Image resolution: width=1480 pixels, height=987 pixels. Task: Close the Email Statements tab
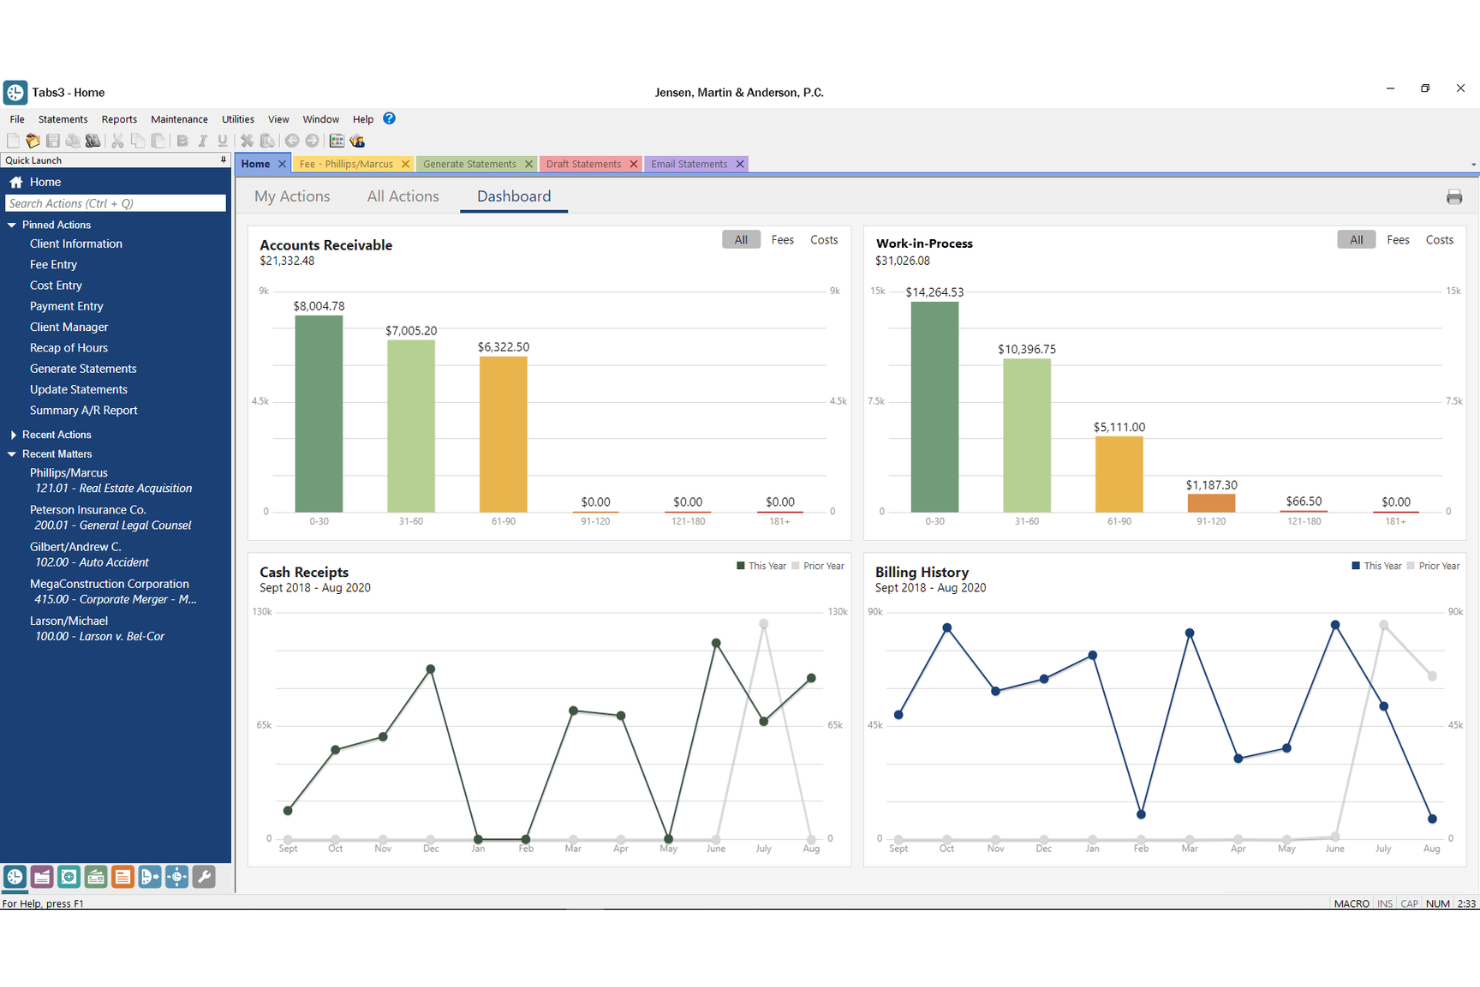(740, 164)
